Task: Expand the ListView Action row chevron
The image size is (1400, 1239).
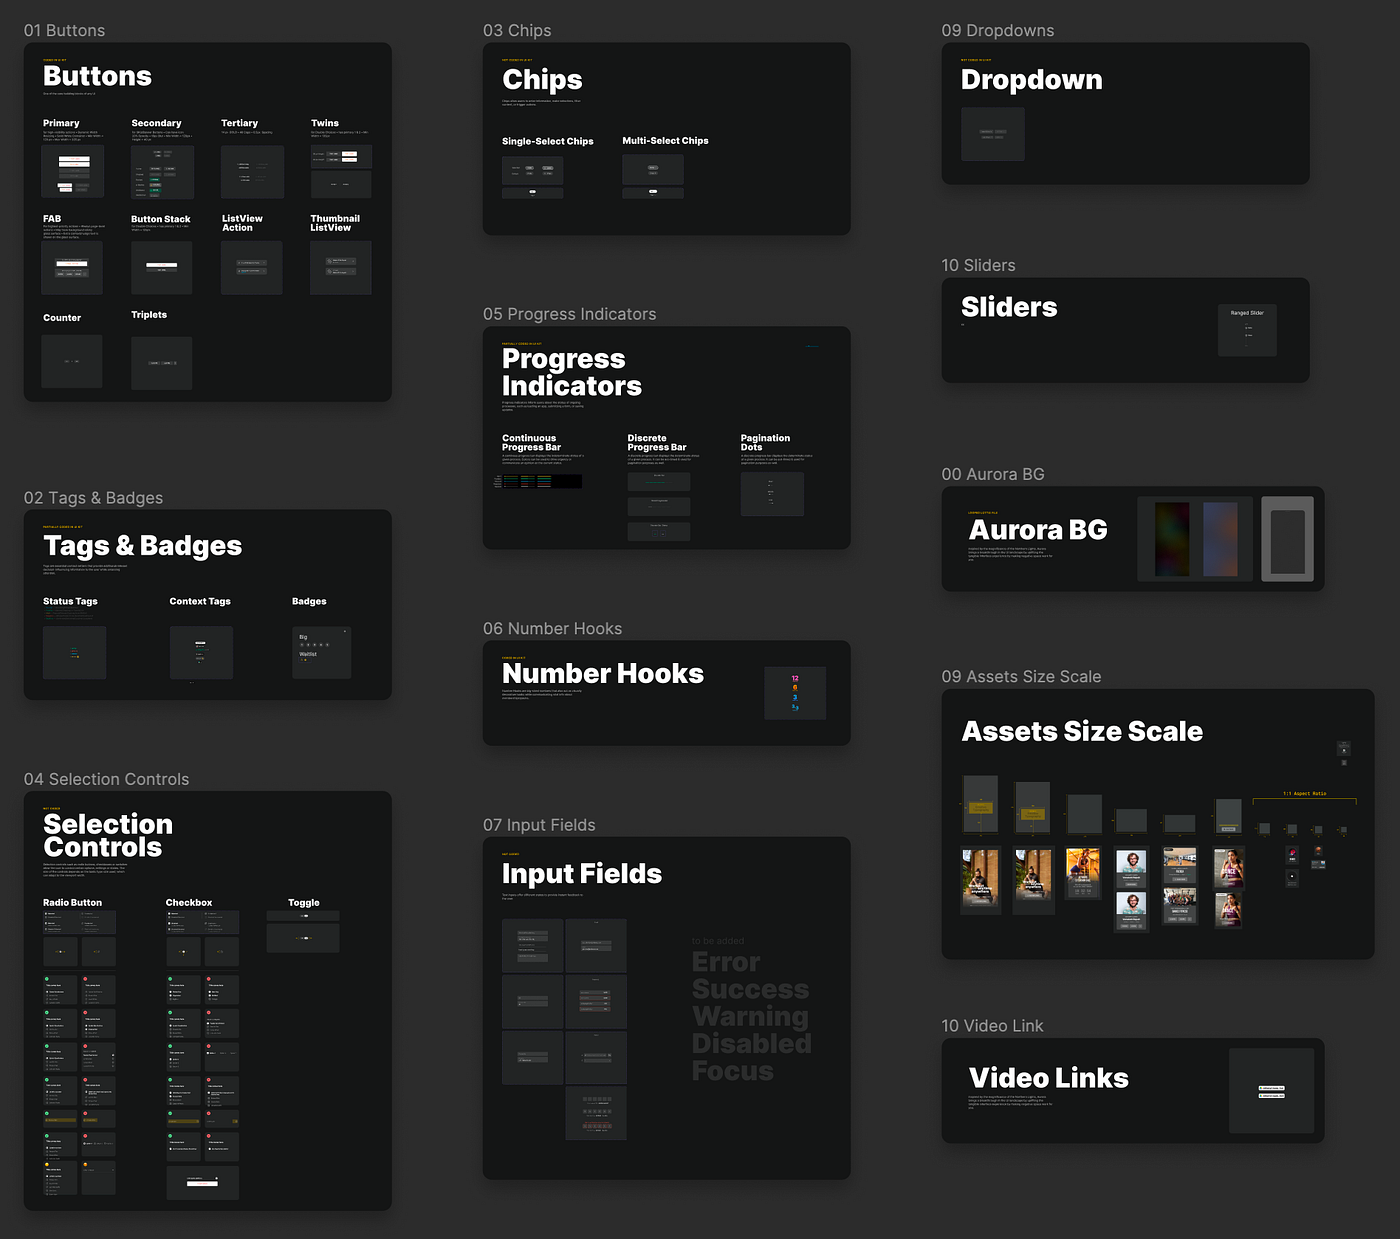Action: point(263,263)
